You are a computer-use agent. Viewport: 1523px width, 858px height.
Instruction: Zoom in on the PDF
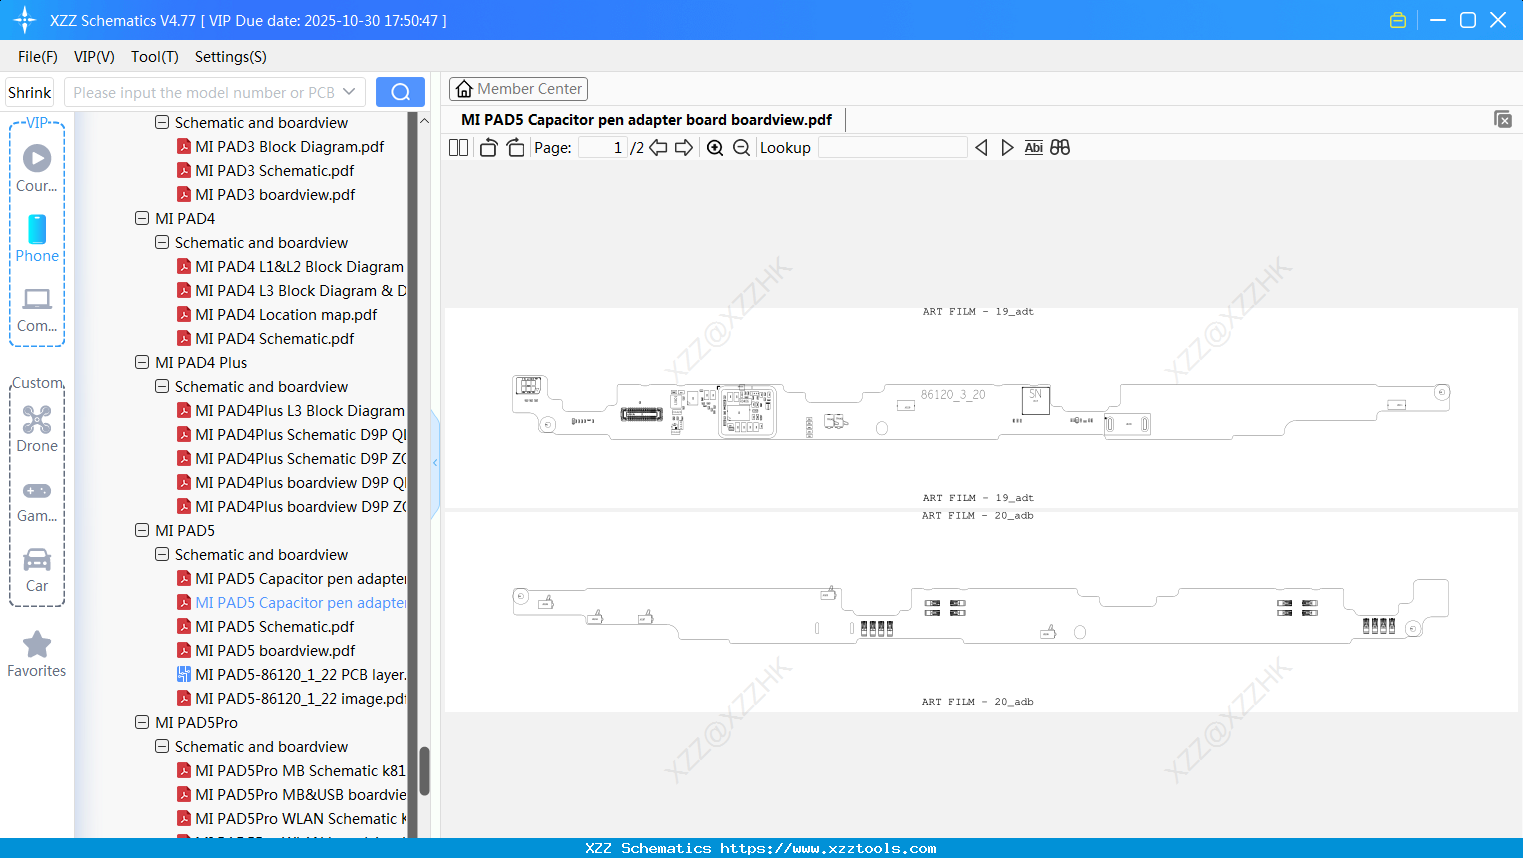point(715,148)
